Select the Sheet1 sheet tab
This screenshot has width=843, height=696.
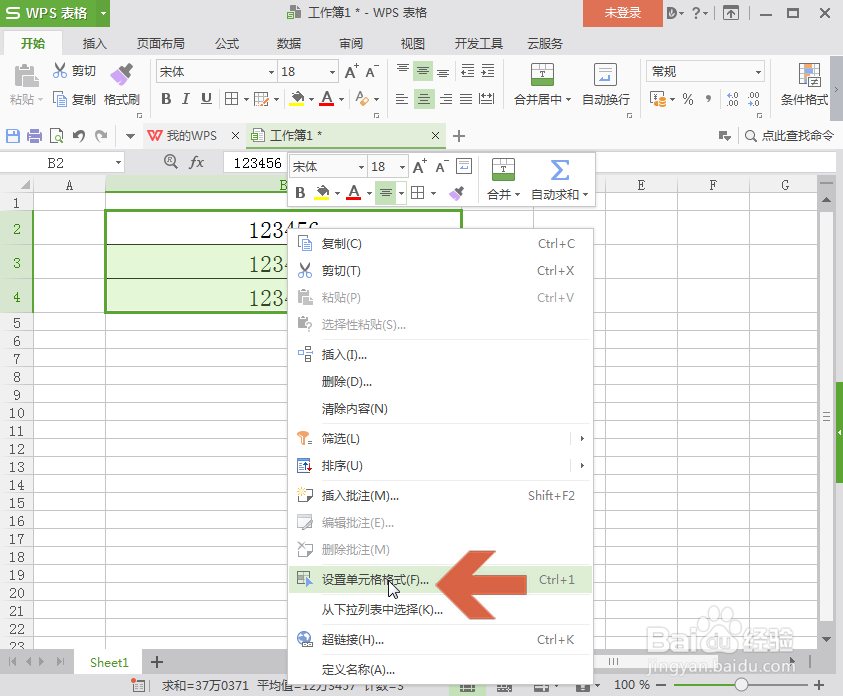[109, 662]
